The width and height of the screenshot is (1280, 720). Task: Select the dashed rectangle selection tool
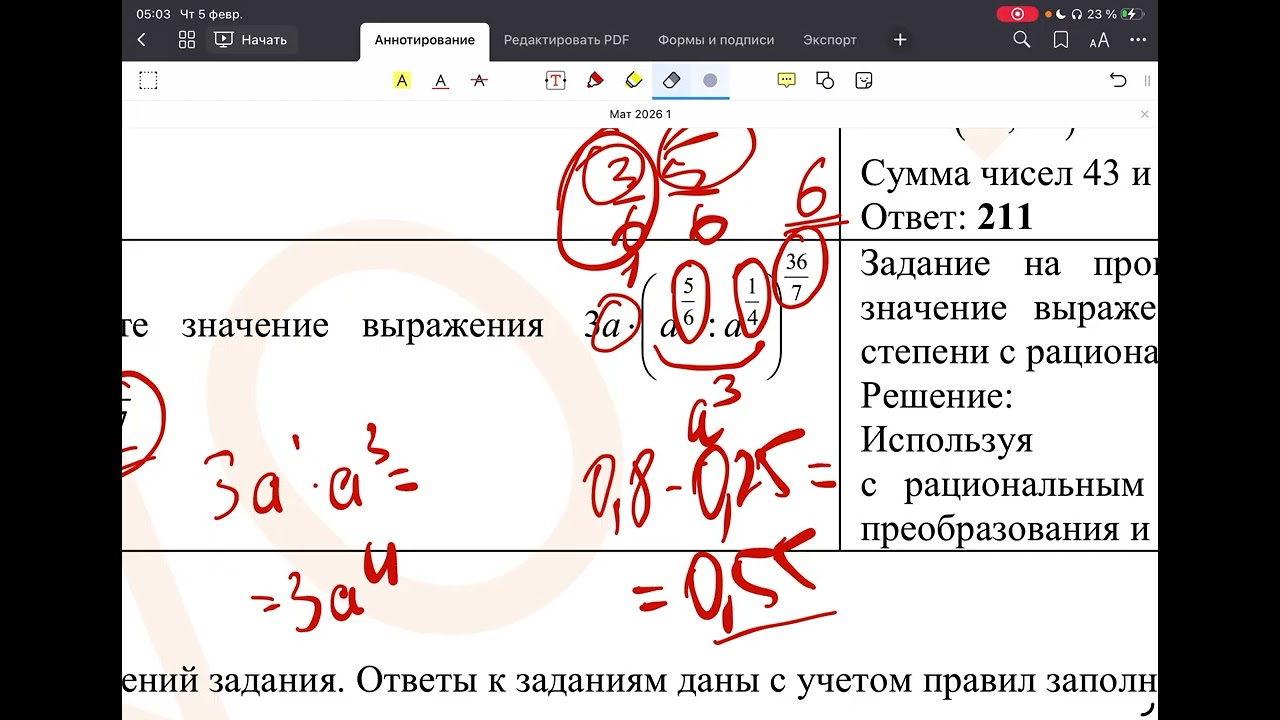pos(148,81)
